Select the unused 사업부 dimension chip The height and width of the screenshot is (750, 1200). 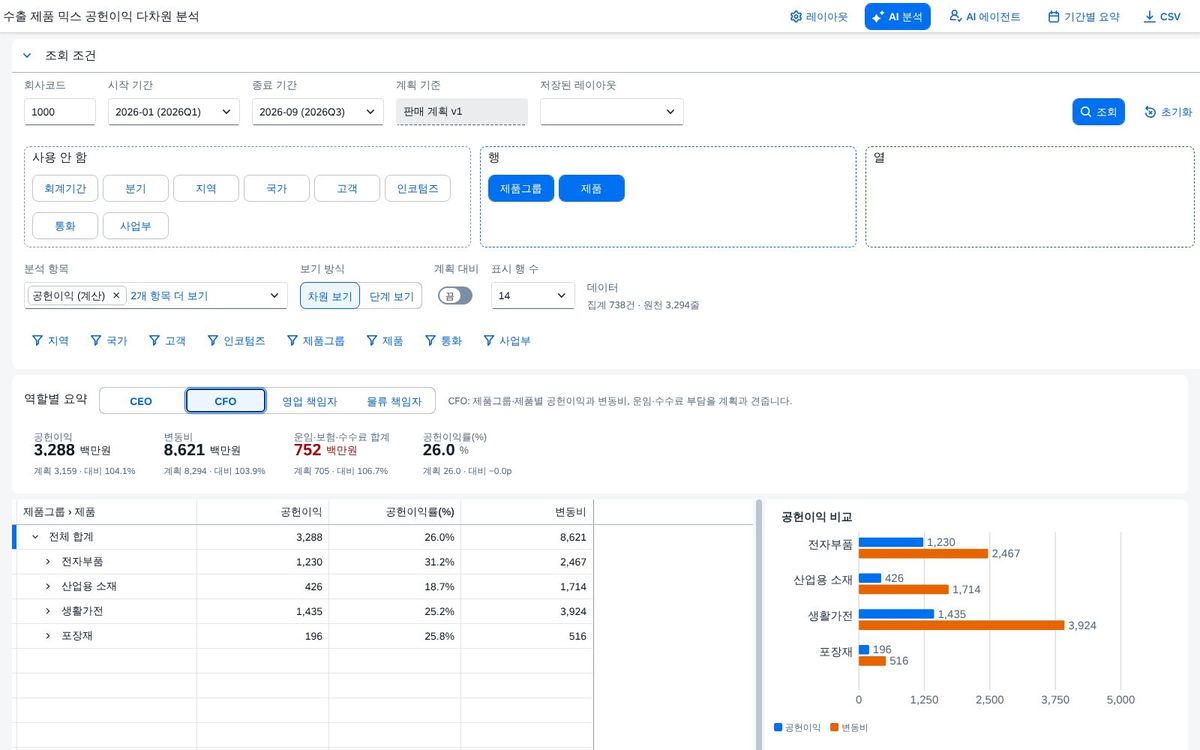(136, 226)
